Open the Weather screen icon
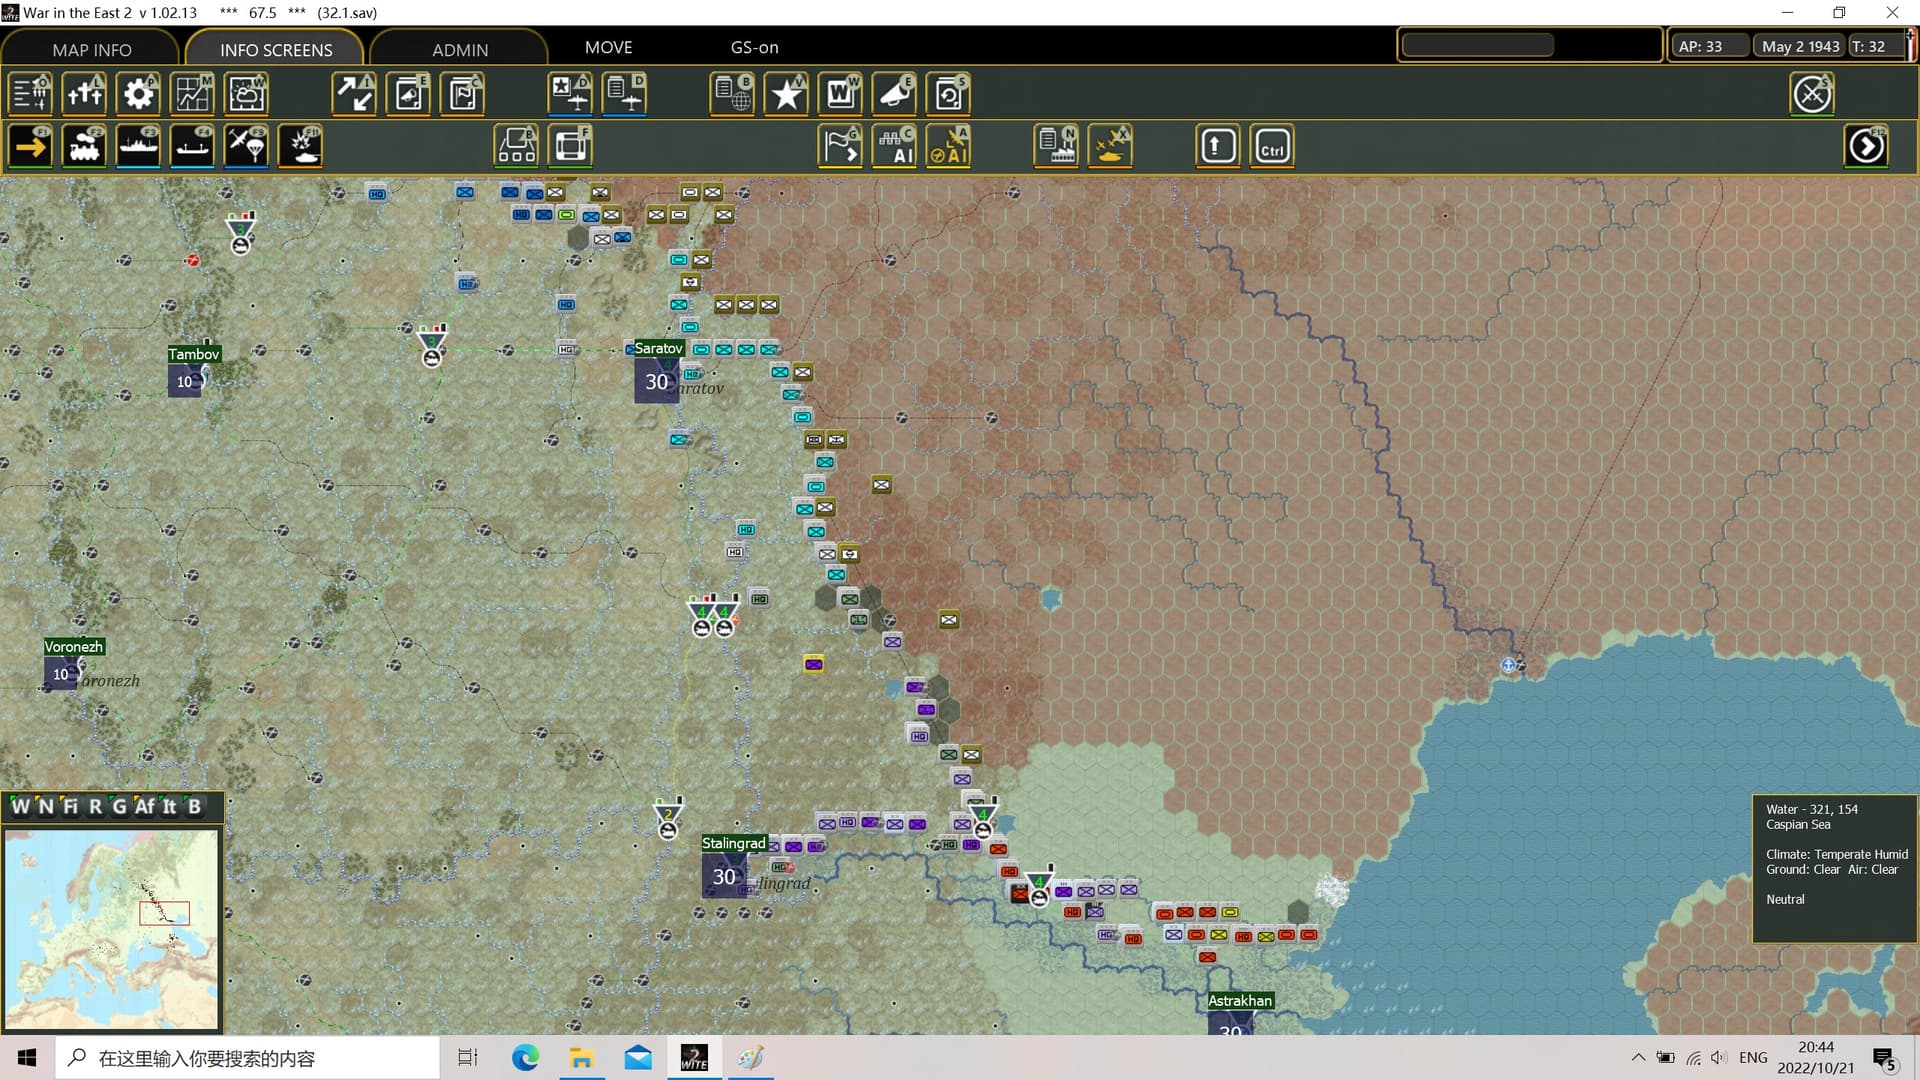 246,94
